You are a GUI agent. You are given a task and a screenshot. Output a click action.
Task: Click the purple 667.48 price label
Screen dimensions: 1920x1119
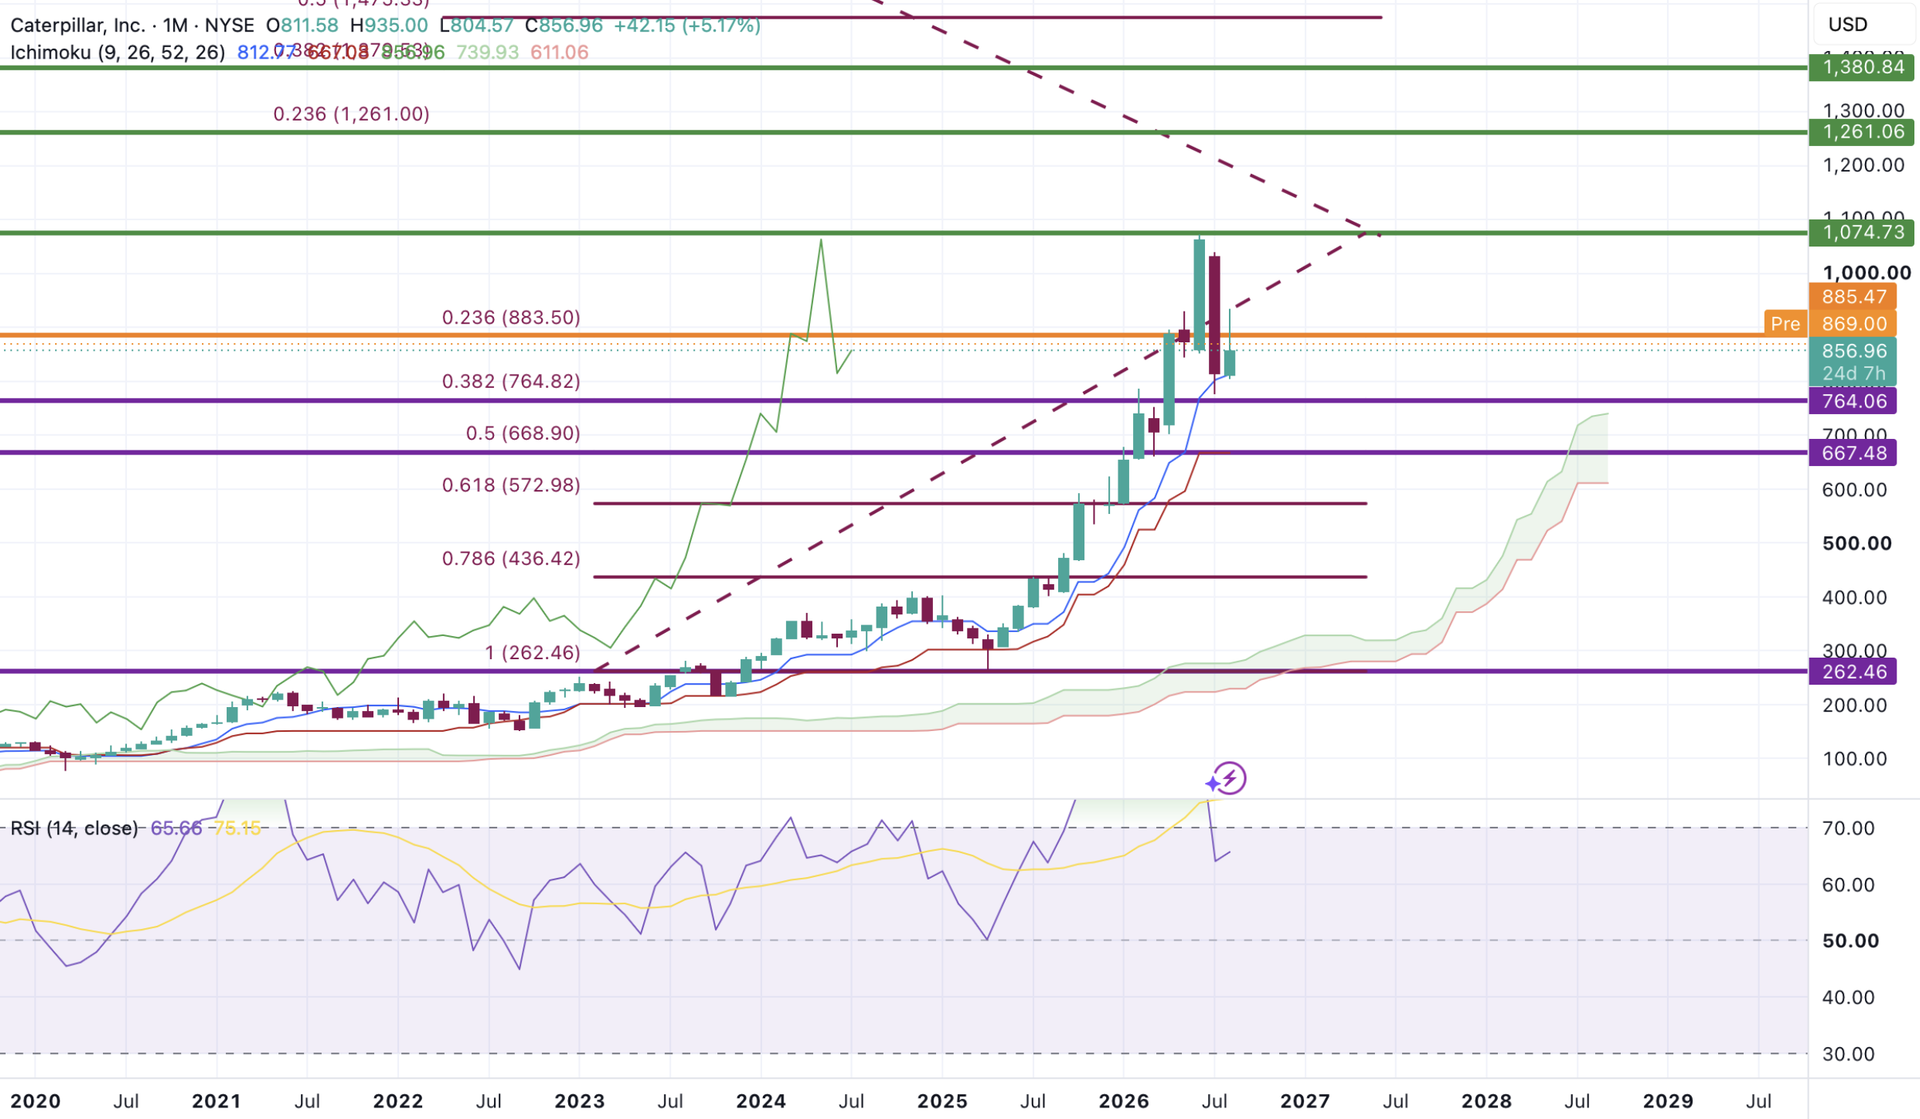click(x=1853, y=453)
